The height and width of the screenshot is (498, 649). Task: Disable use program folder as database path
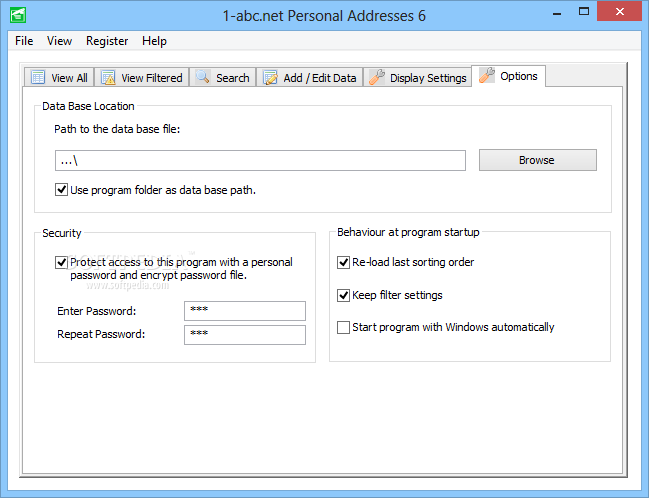pyautogui.click(x=62, y=189)
